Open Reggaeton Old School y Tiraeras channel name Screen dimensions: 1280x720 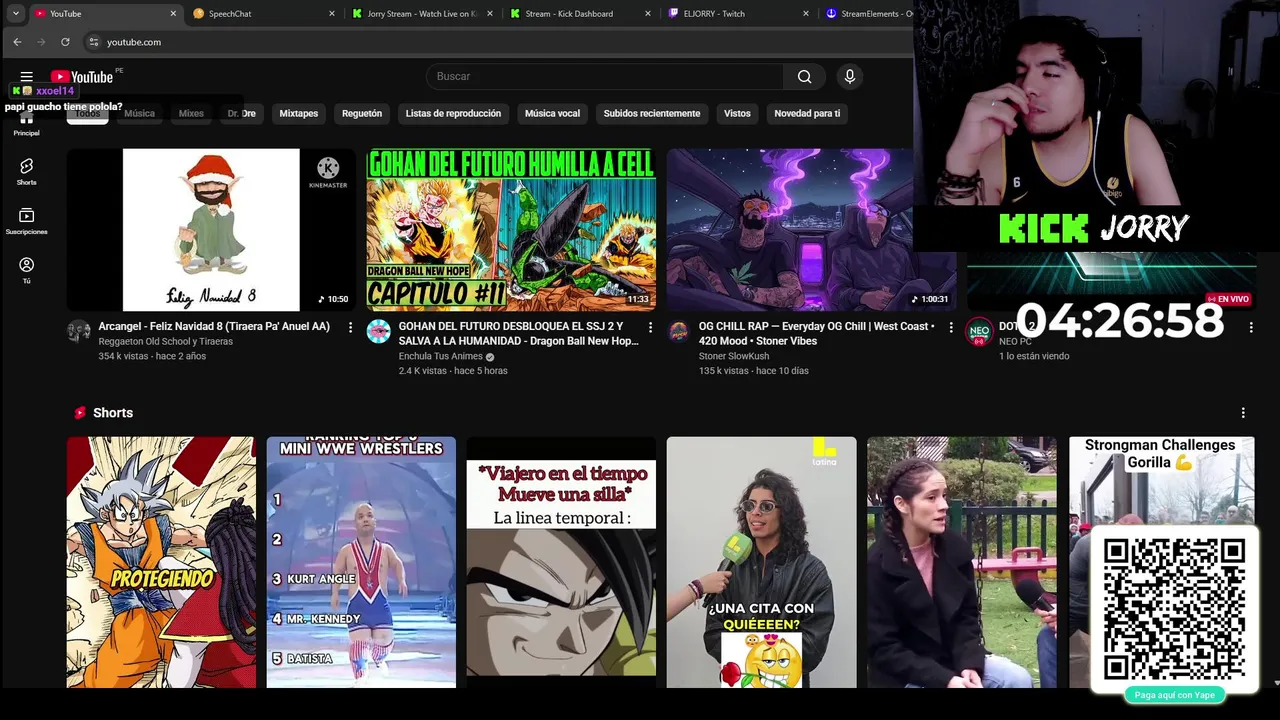(165, 342)
